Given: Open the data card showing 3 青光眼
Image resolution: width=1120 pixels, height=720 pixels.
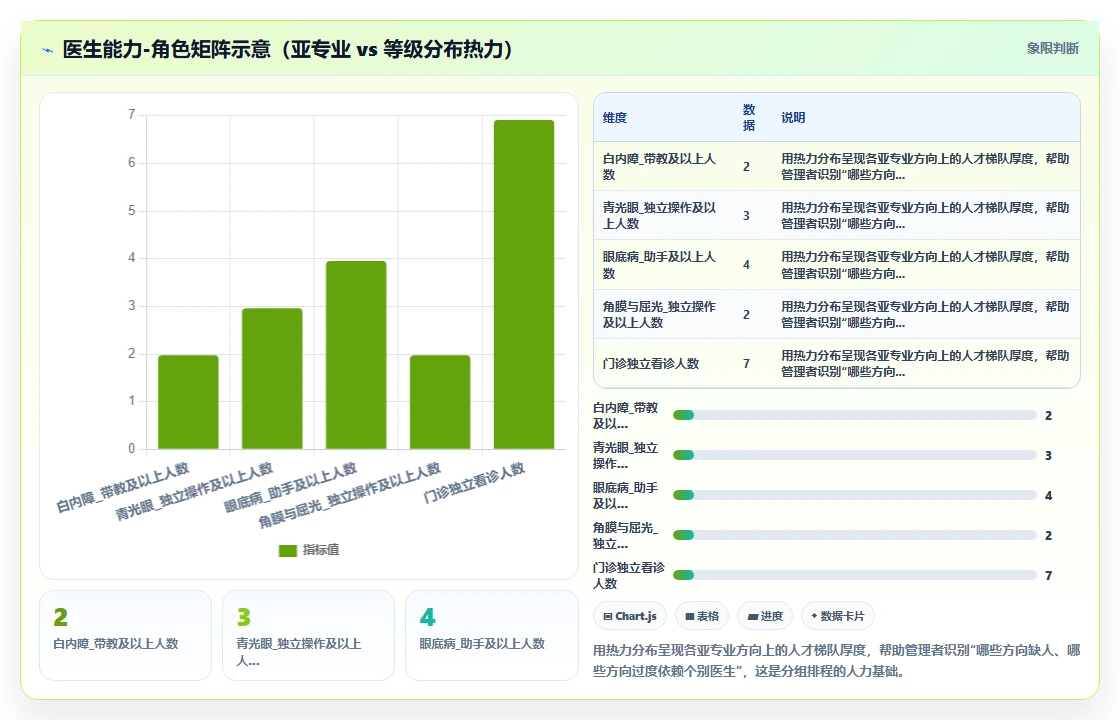Looking at the screenshot, I should (x=308, y=635).
